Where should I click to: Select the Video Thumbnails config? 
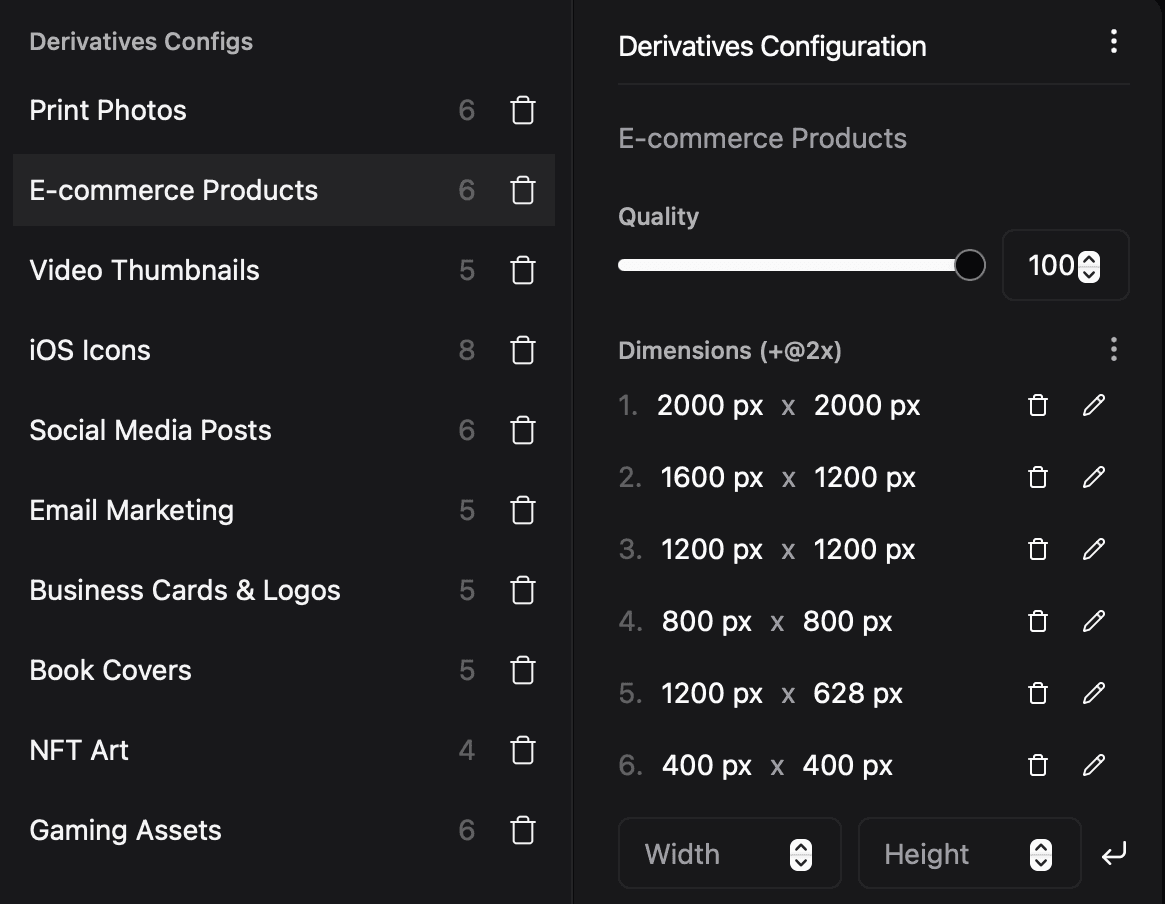[x=145, y=270]
